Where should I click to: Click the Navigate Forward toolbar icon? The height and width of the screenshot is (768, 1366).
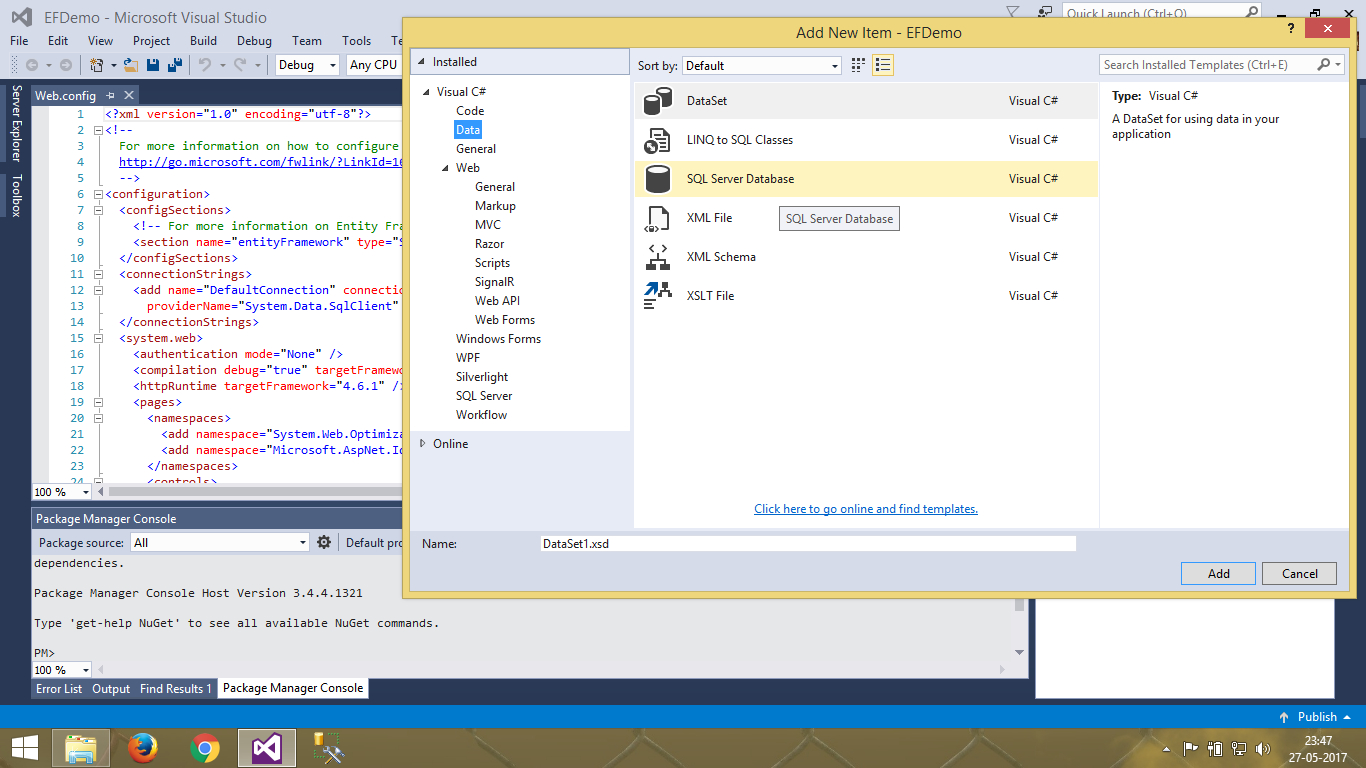pos(65,65)
